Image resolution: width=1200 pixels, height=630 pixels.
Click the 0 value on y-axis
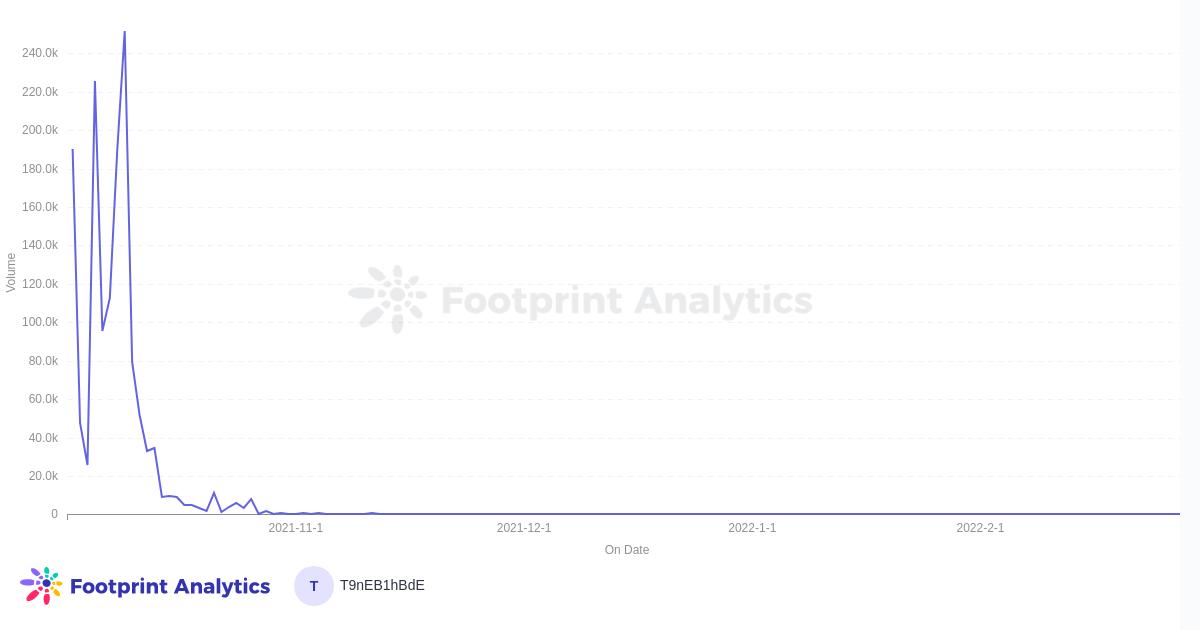tap(55, 514)
